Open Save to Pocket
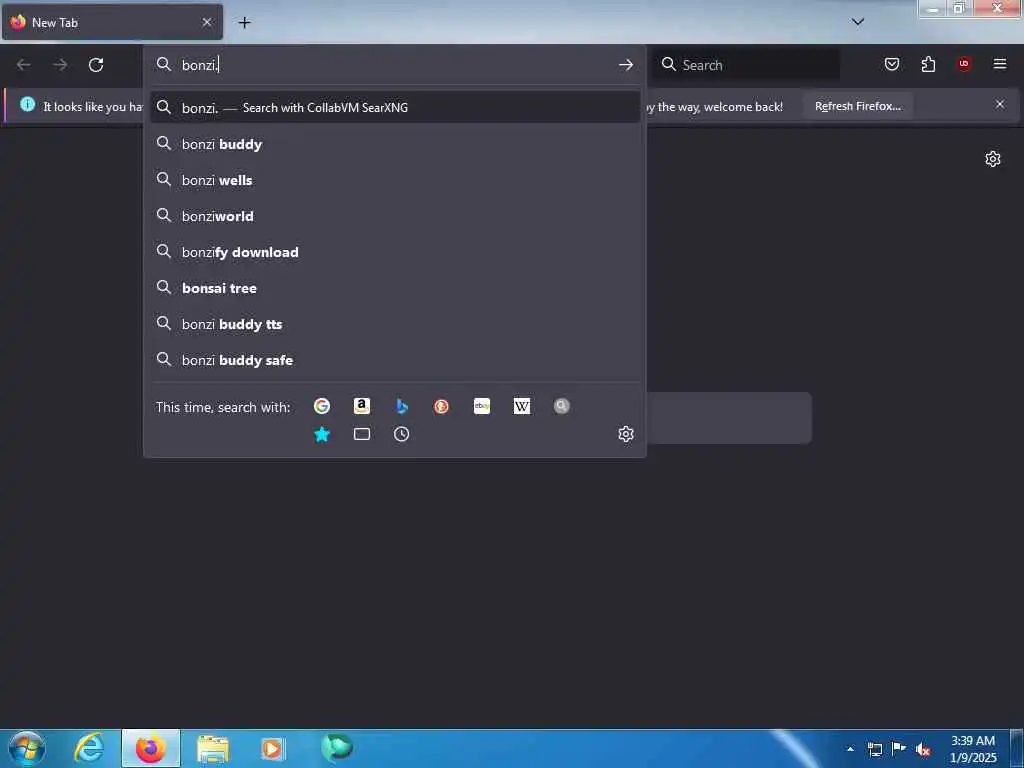Viewport: 1024px width, 768px height. (x=892, y=64)
